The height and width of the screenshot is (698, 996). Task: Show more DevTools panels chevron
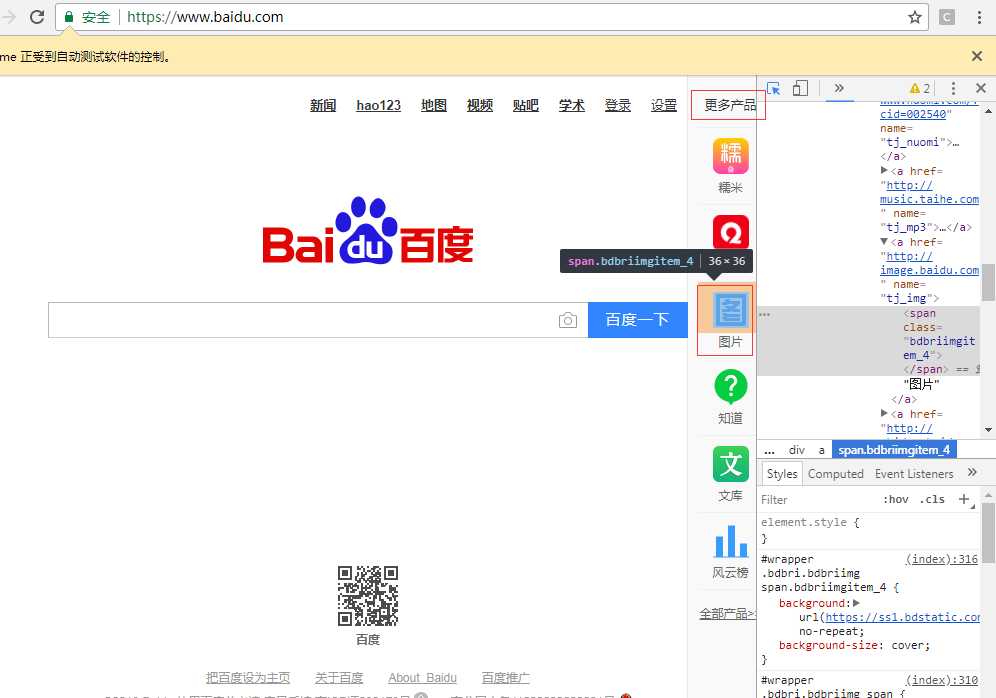[x=839, y=88]
